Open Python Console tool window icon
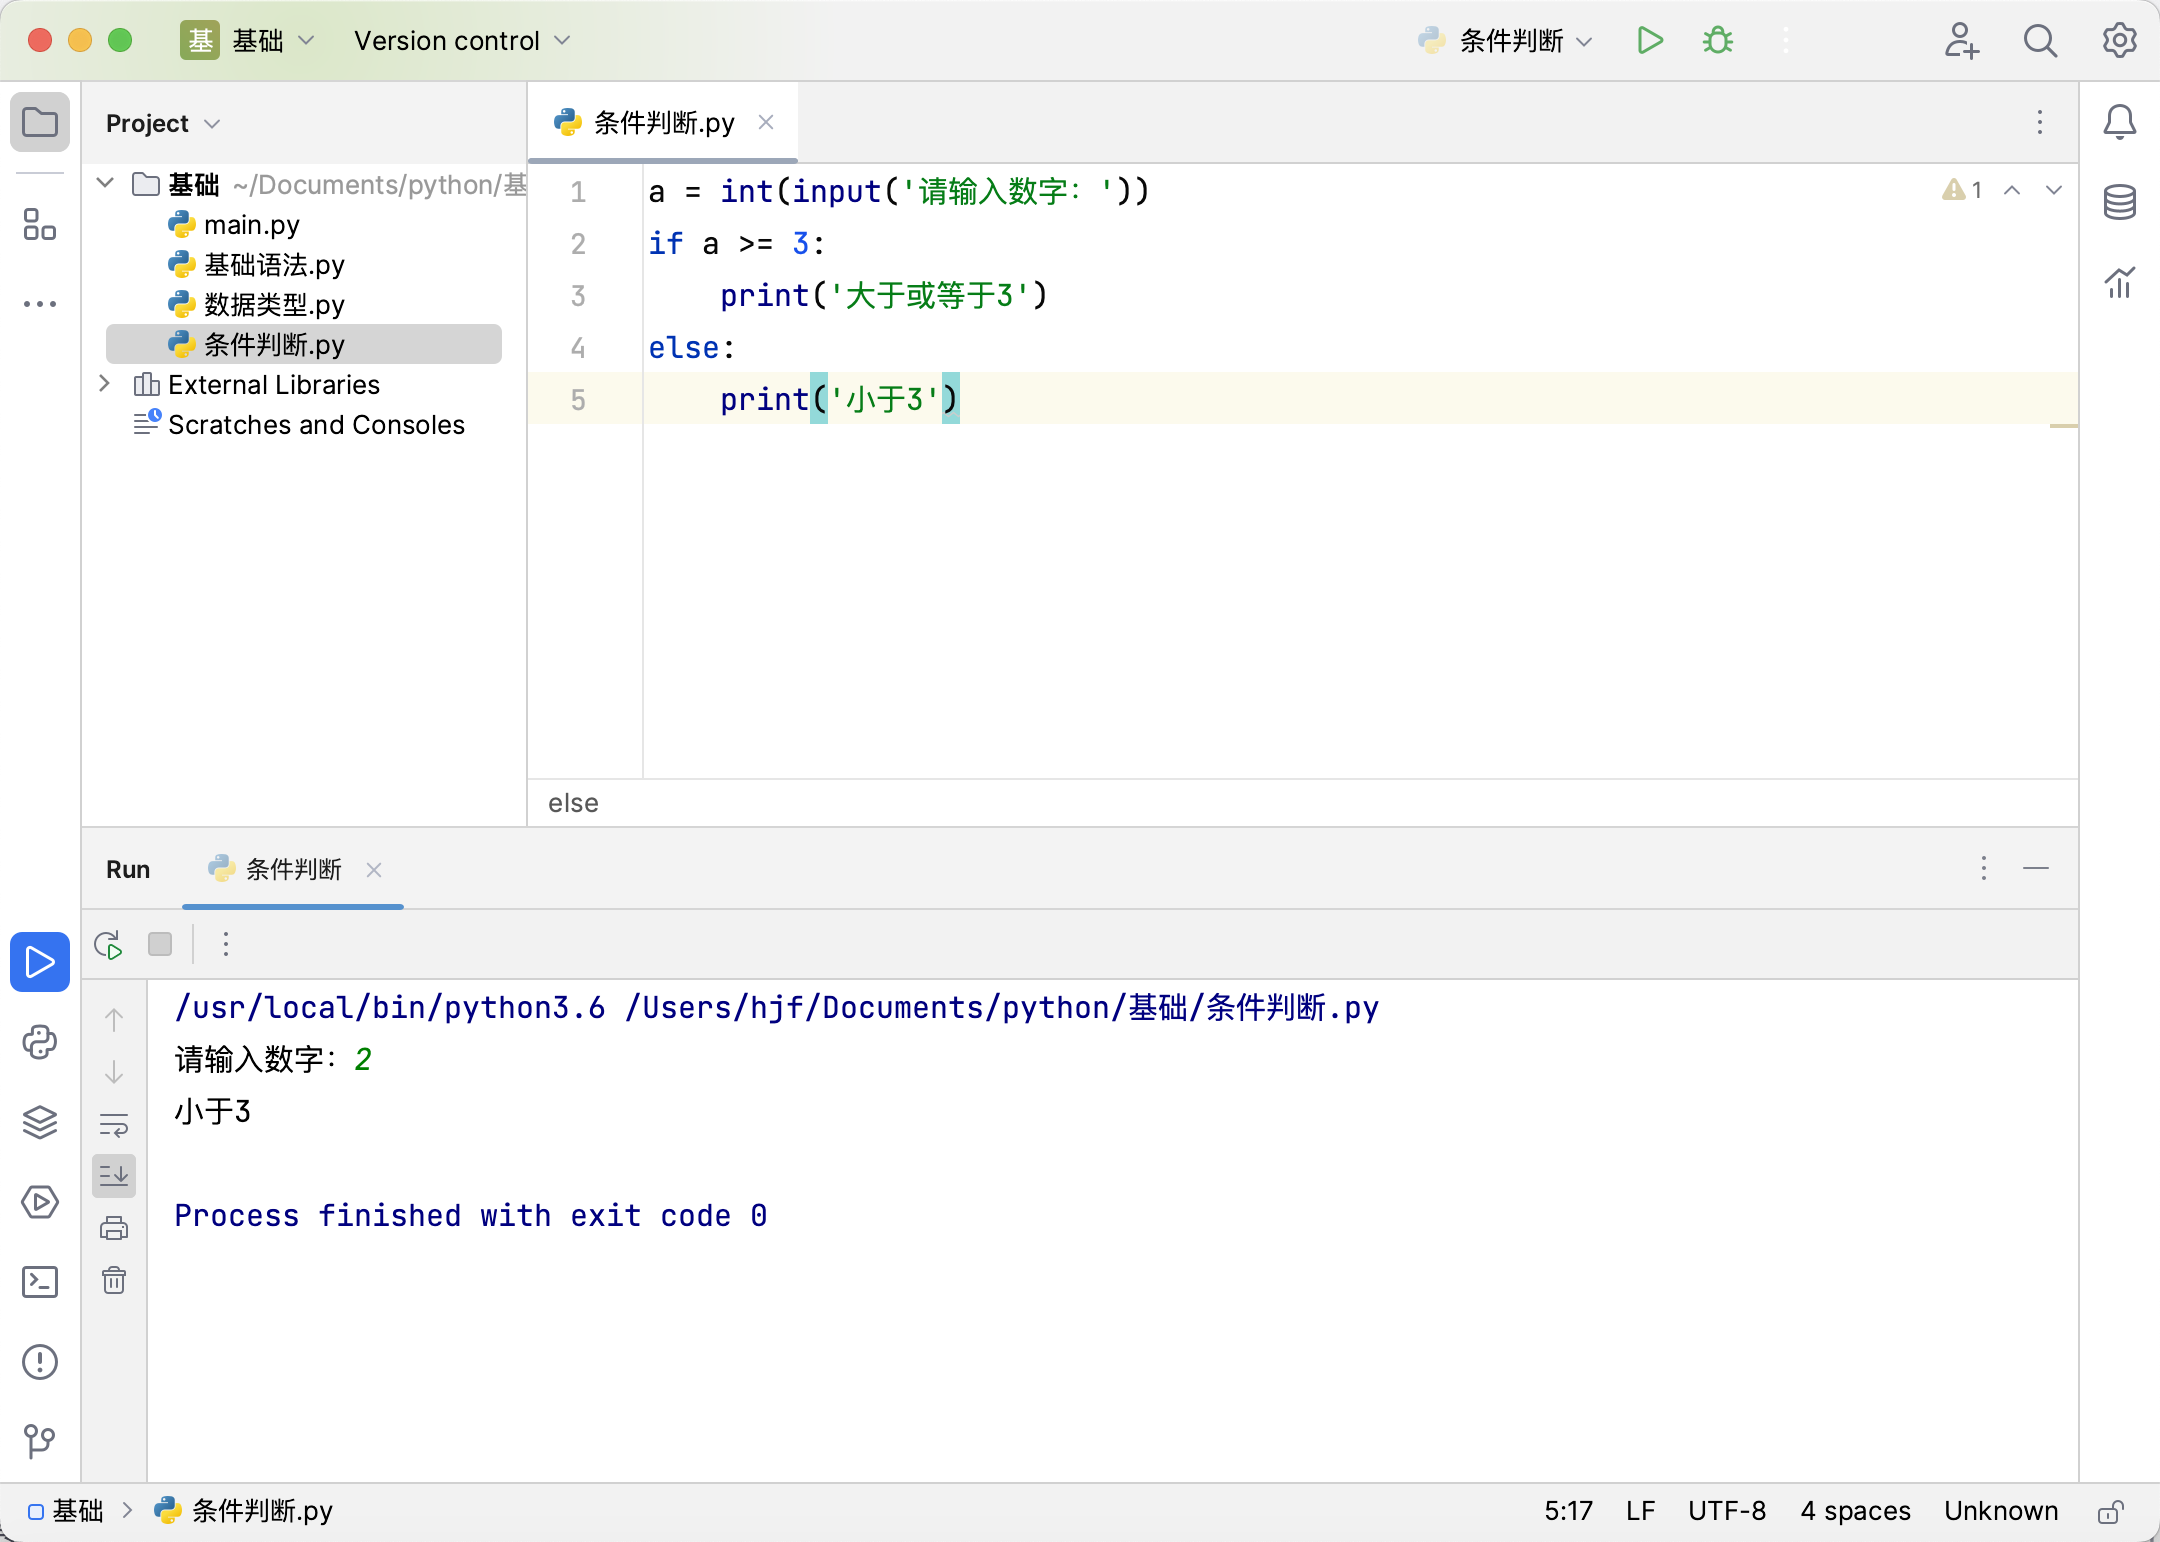Image resolution: width=2160 pixels, height=1542 pixels. (x=40, y=1042)
